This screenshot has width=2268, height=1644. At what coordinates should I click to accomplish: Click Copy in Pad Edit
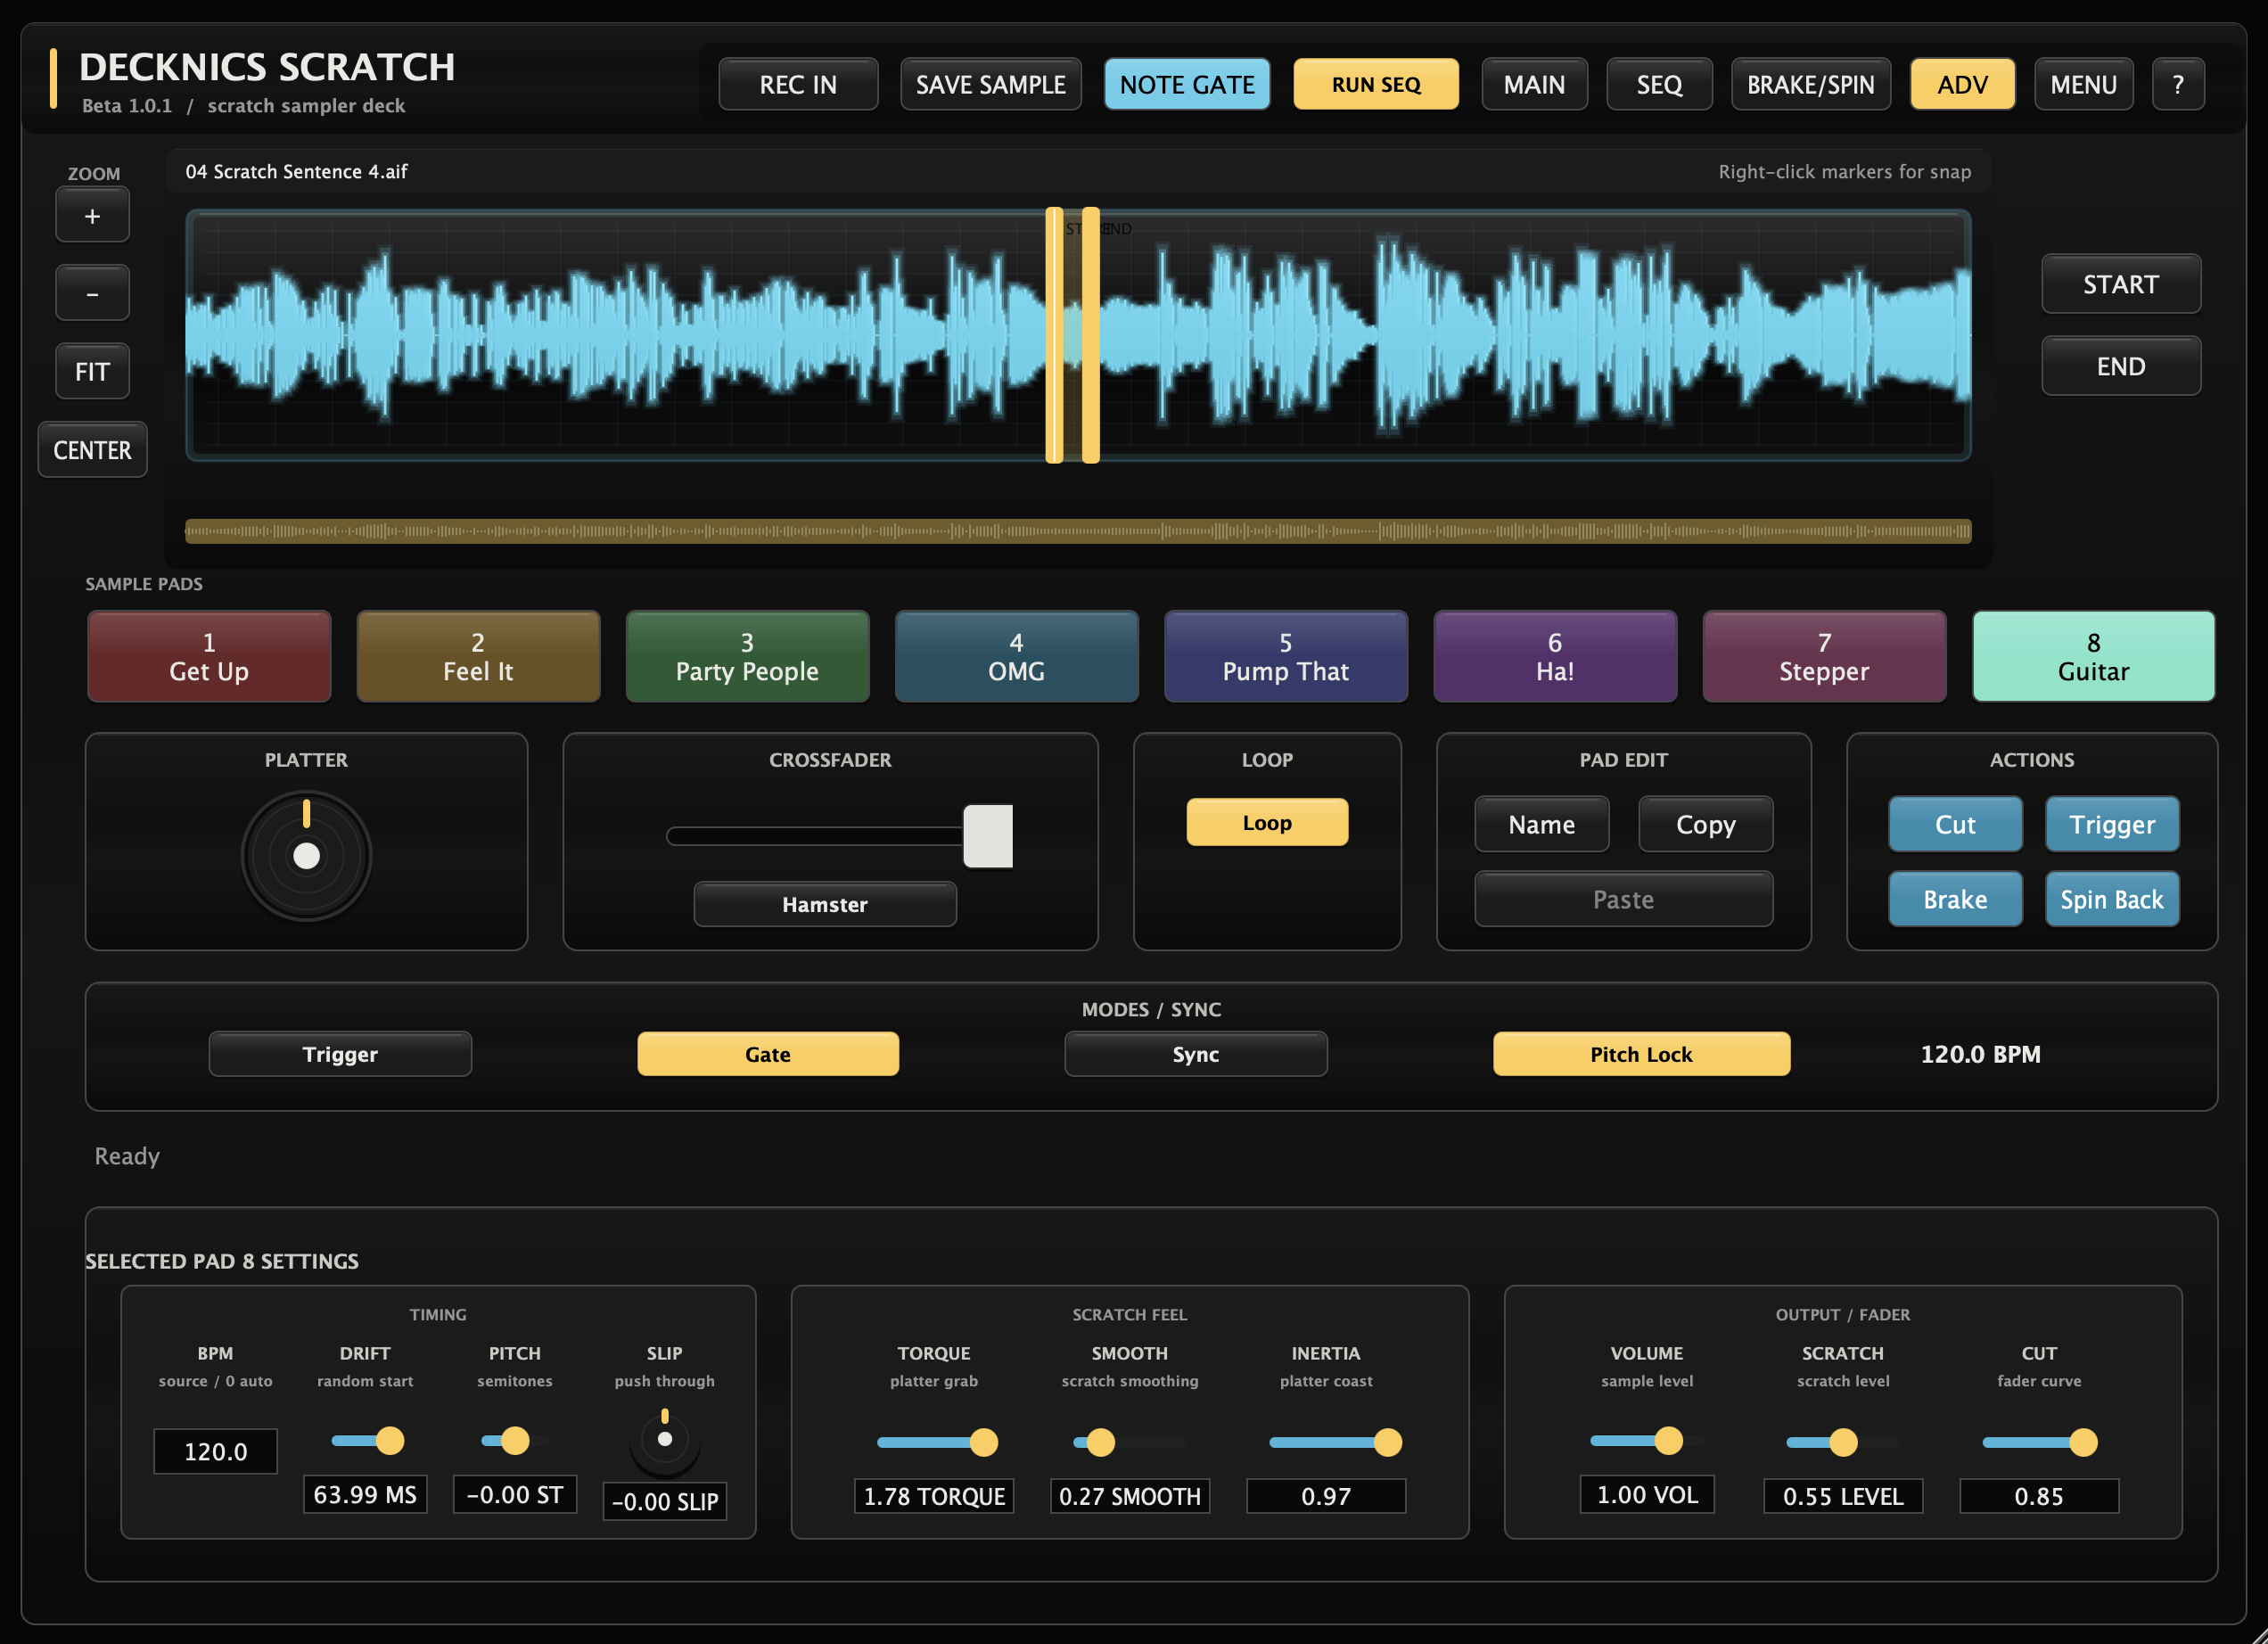pos(1706,824)
